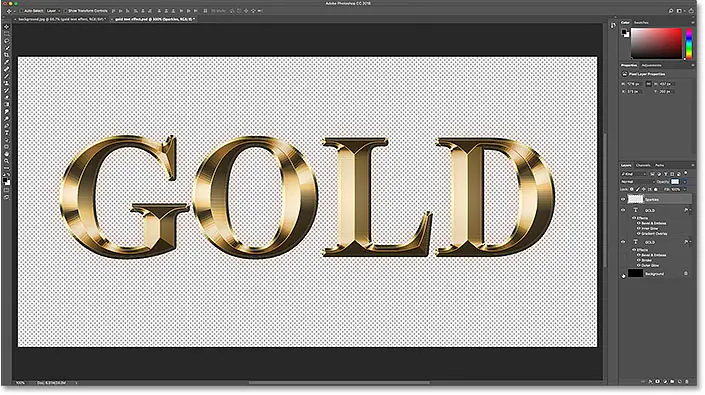Select the Zoom tool magnifier

tap(6, 161)
